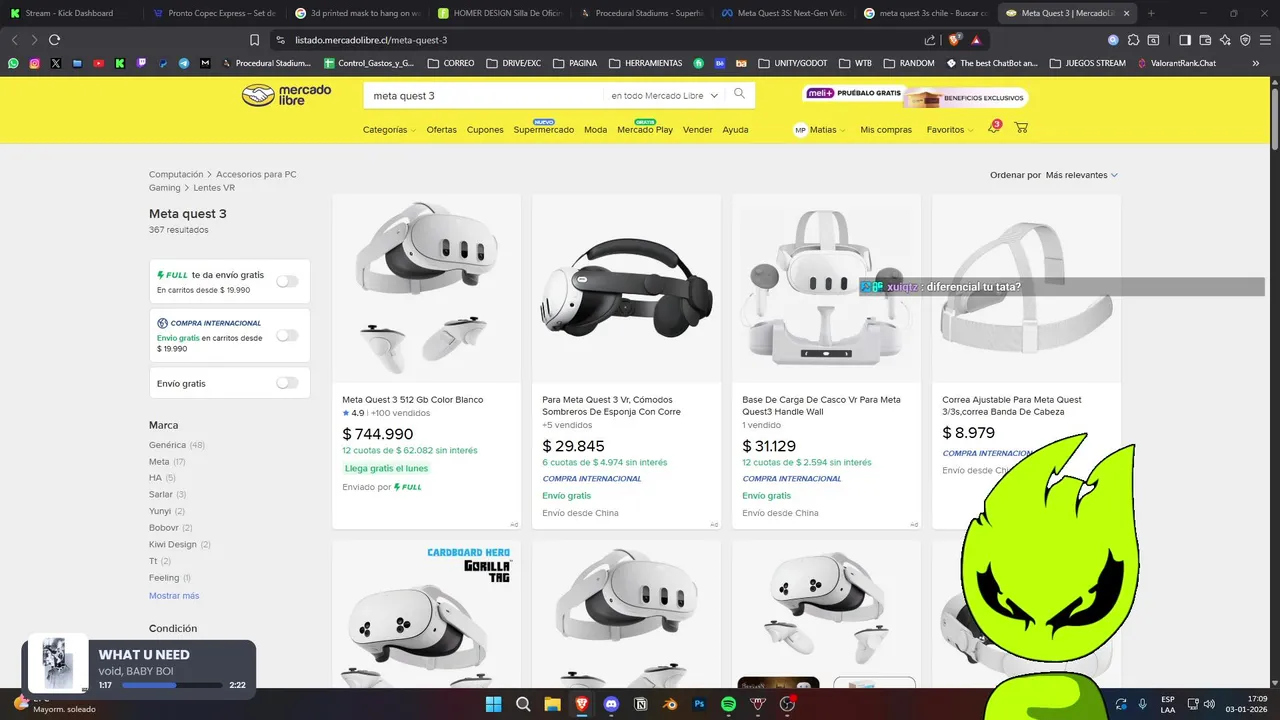Open the Kick bookmark icon
Image resolution: width=1280 pixels, height=720 pixels.
[120, 63]
